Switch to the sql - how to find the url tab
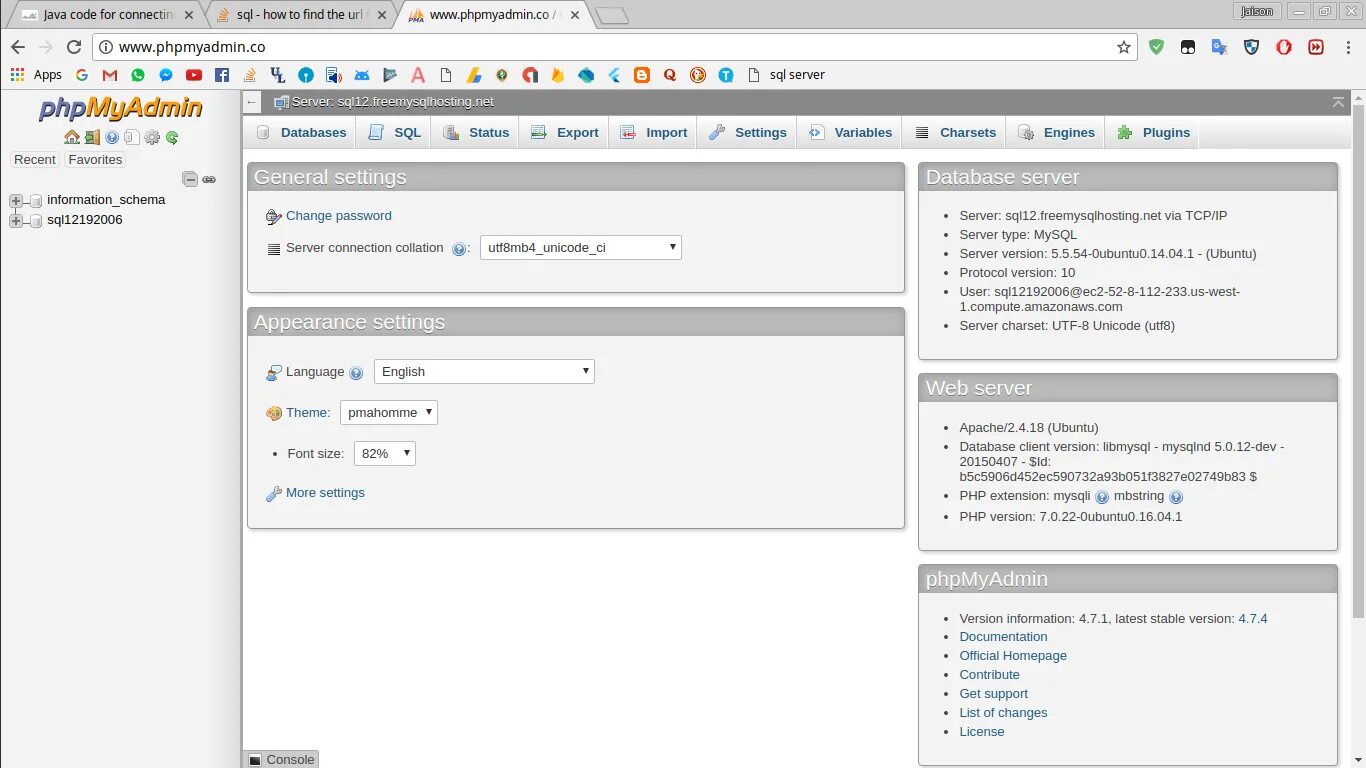Viewport: 1366px width, 768px height. 300,15
